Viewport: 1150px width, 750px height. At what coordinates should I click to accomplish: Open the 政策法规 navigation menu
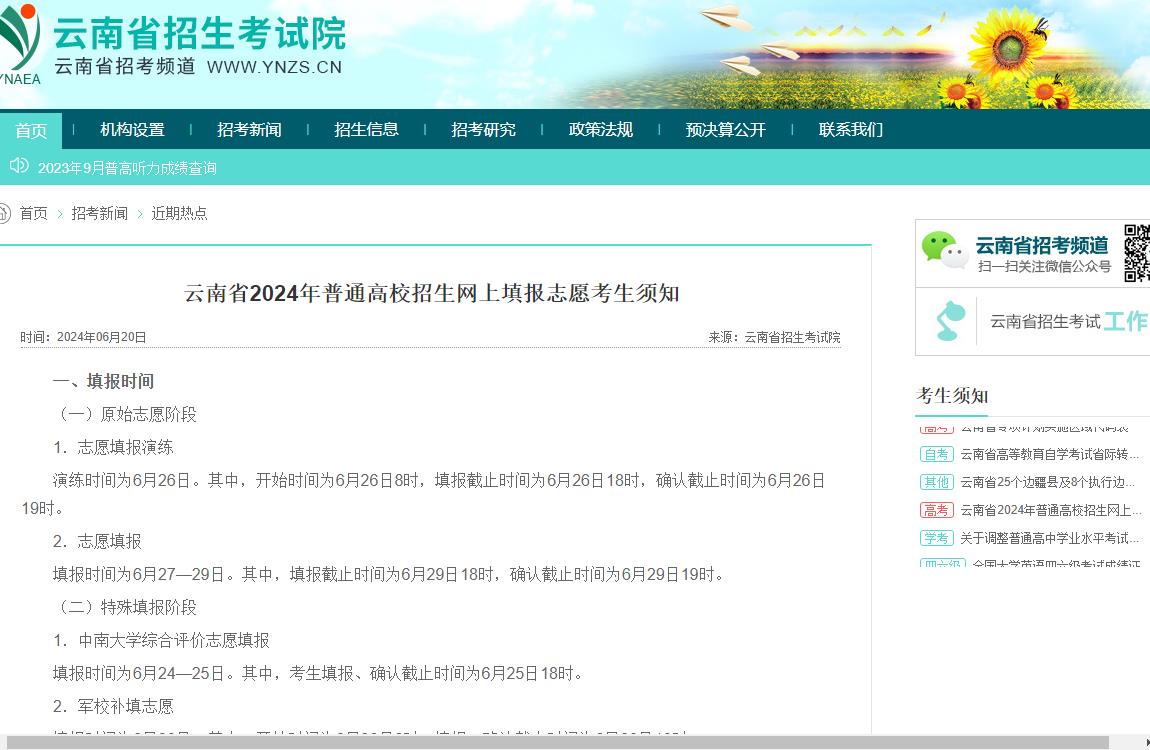click(x=600, y=129)
